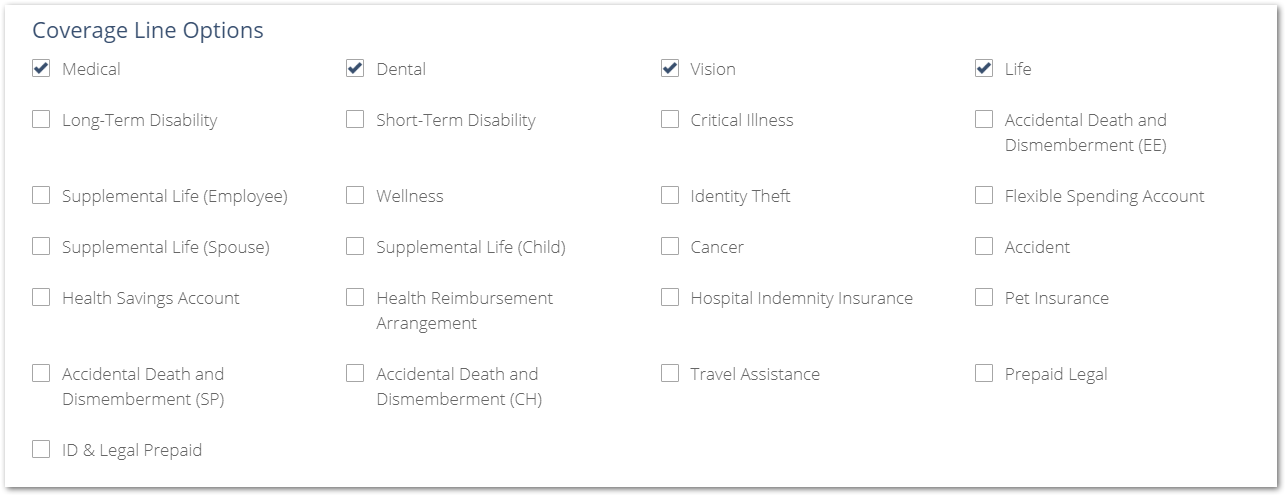Disable the Vision coverage line
The image size is (1286, 496).
point(670,68)
